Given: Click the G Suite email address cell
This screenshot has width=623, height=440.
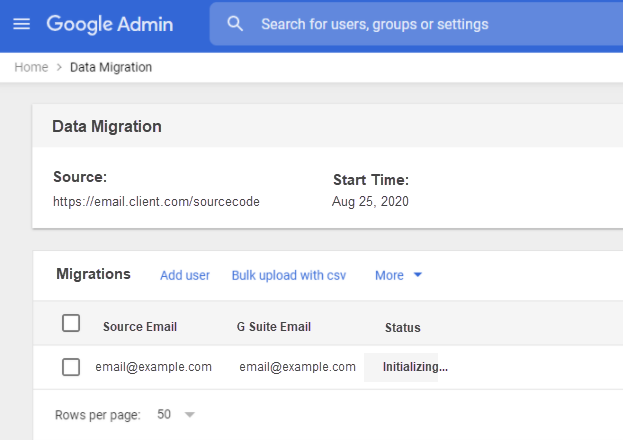Looking at the screenshot, I should (297, 367).
